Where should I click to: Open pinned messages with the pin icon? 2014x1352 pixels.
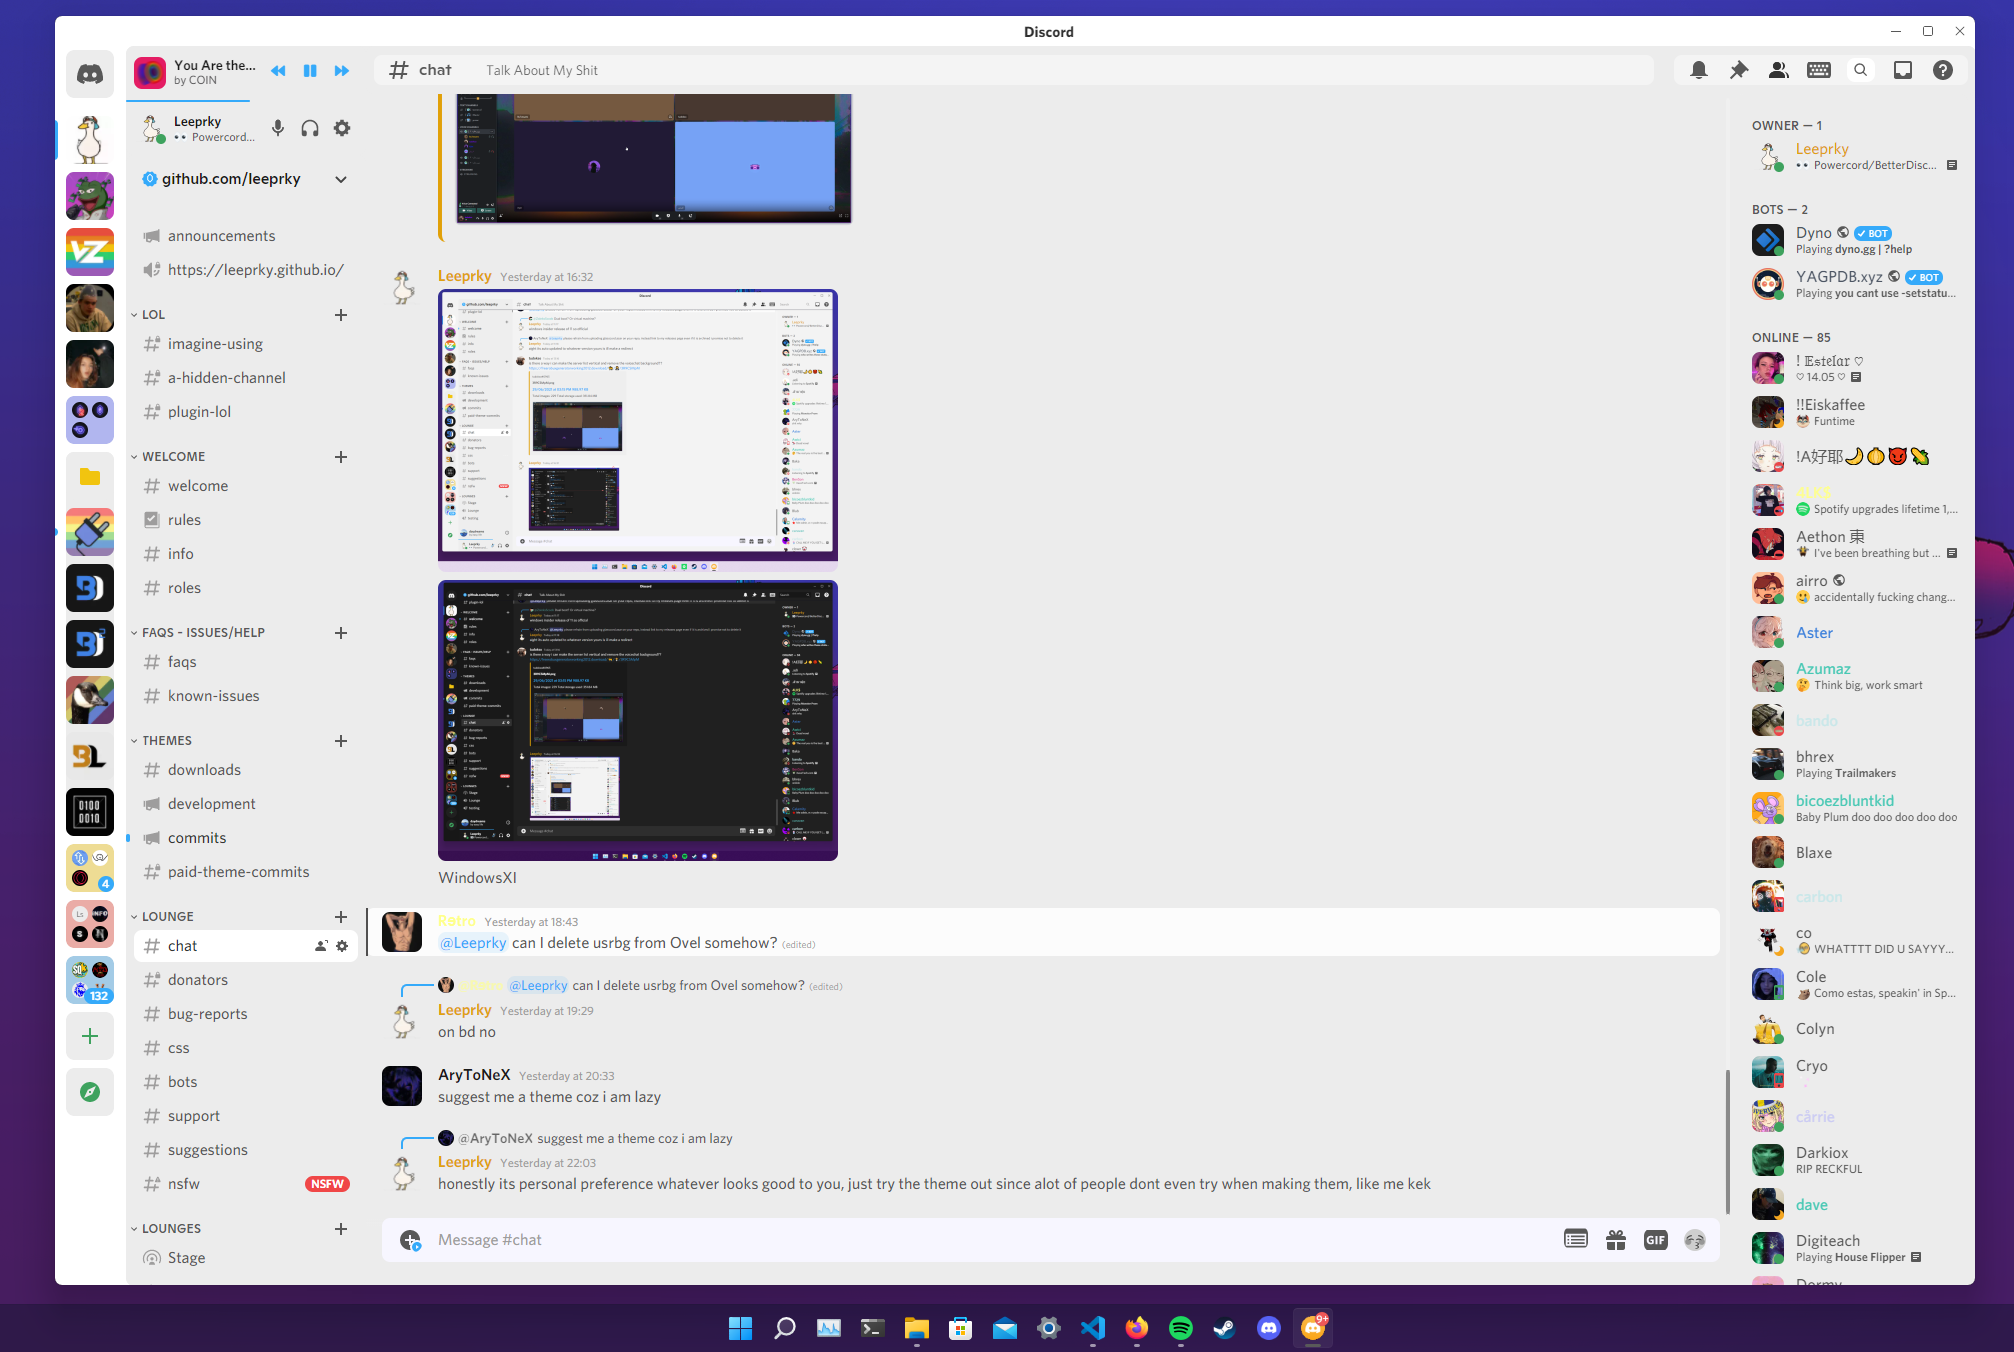1738,70
